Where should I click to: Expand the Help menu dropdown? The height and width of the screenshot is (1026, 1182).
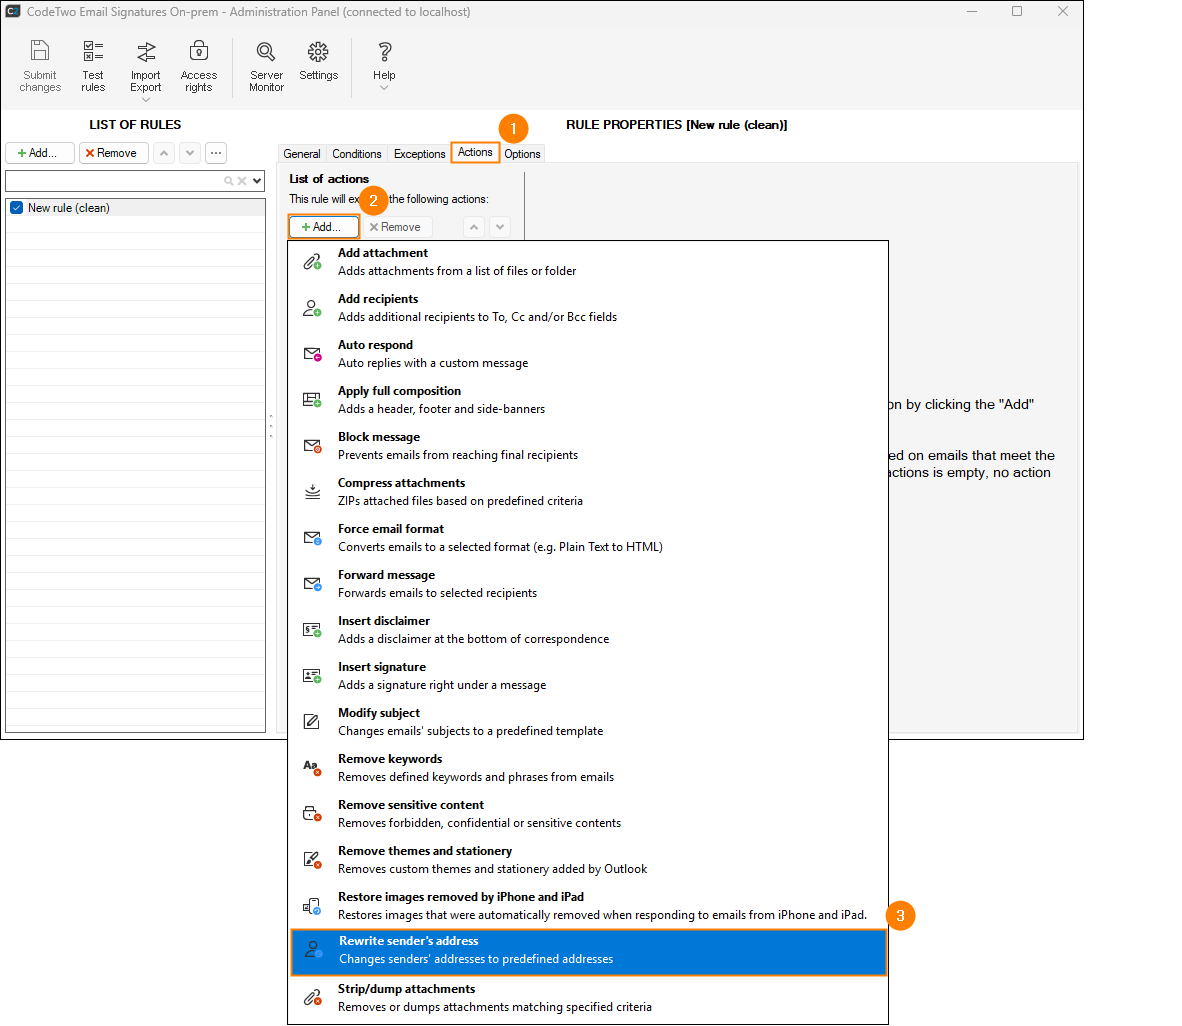coord(384,88)
